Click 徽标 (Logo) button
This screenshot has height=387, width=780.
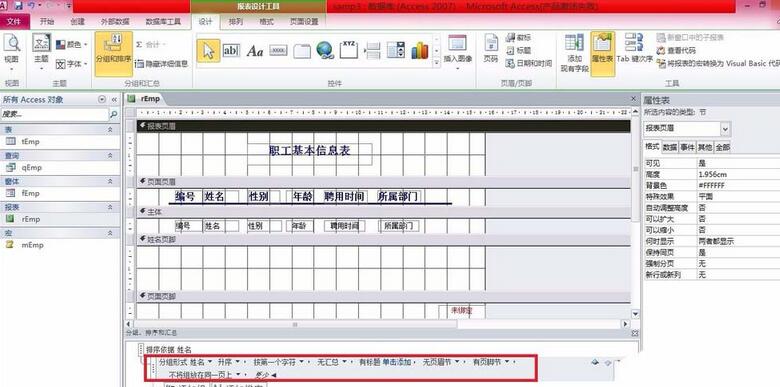pyautogui.click(x=519, y=38)
